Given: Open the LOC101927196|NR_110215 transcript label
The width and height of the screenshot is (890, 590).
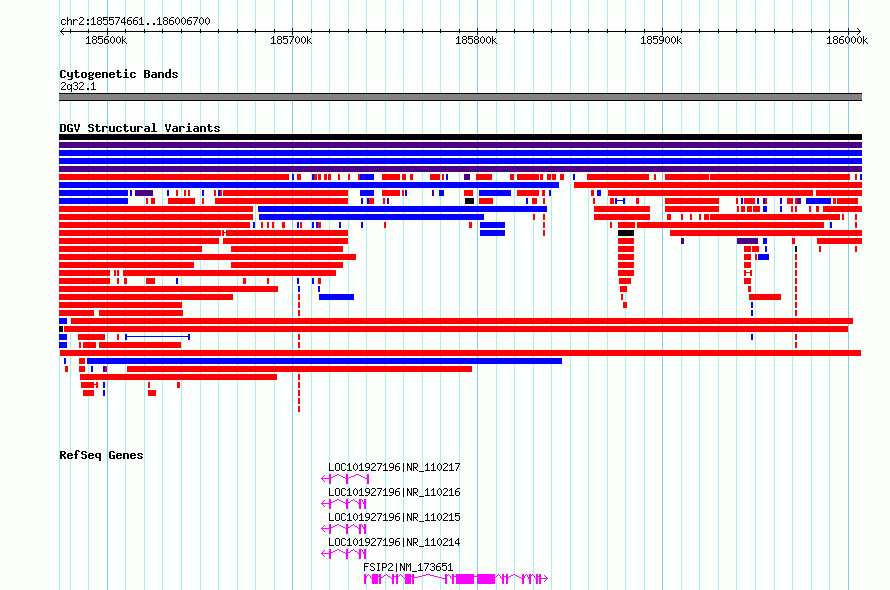Looking at the screenshot, I should [394, 517].
